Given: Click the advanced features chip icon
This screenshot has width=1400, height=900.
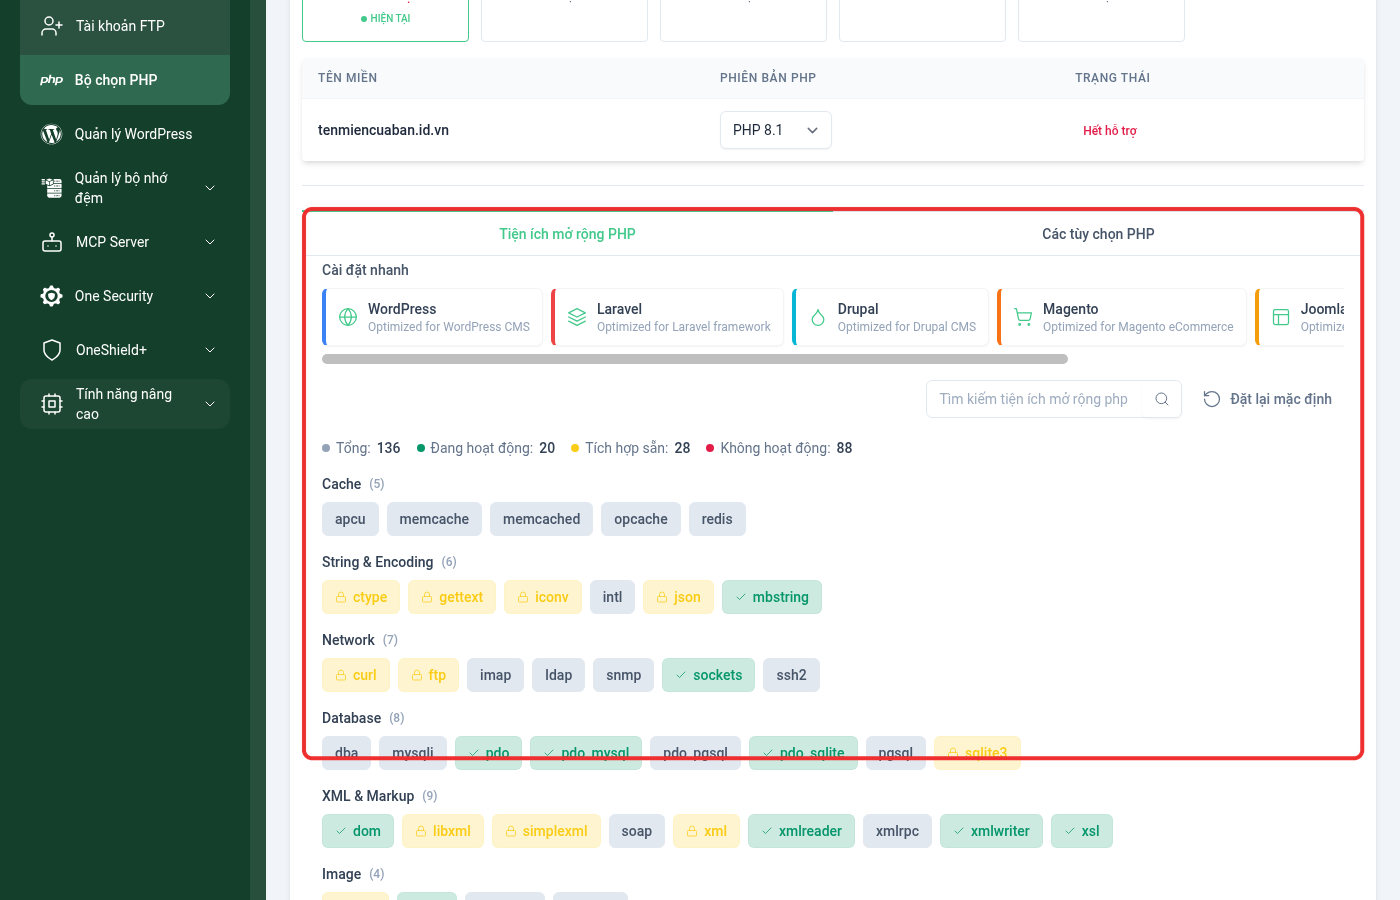Looking at the screenshot, I should click(52, 404).
